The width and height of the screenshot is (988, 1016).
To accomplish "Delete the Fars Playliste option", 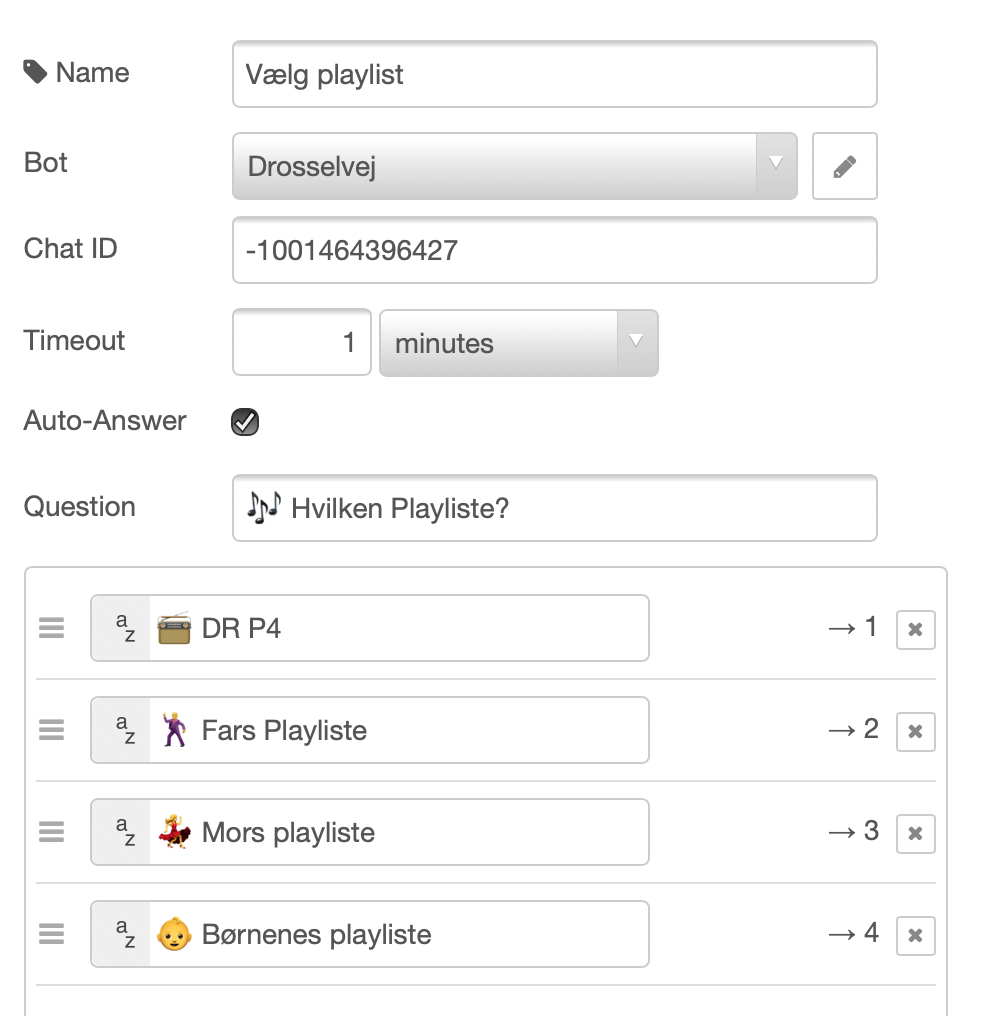I will [915, 732].
